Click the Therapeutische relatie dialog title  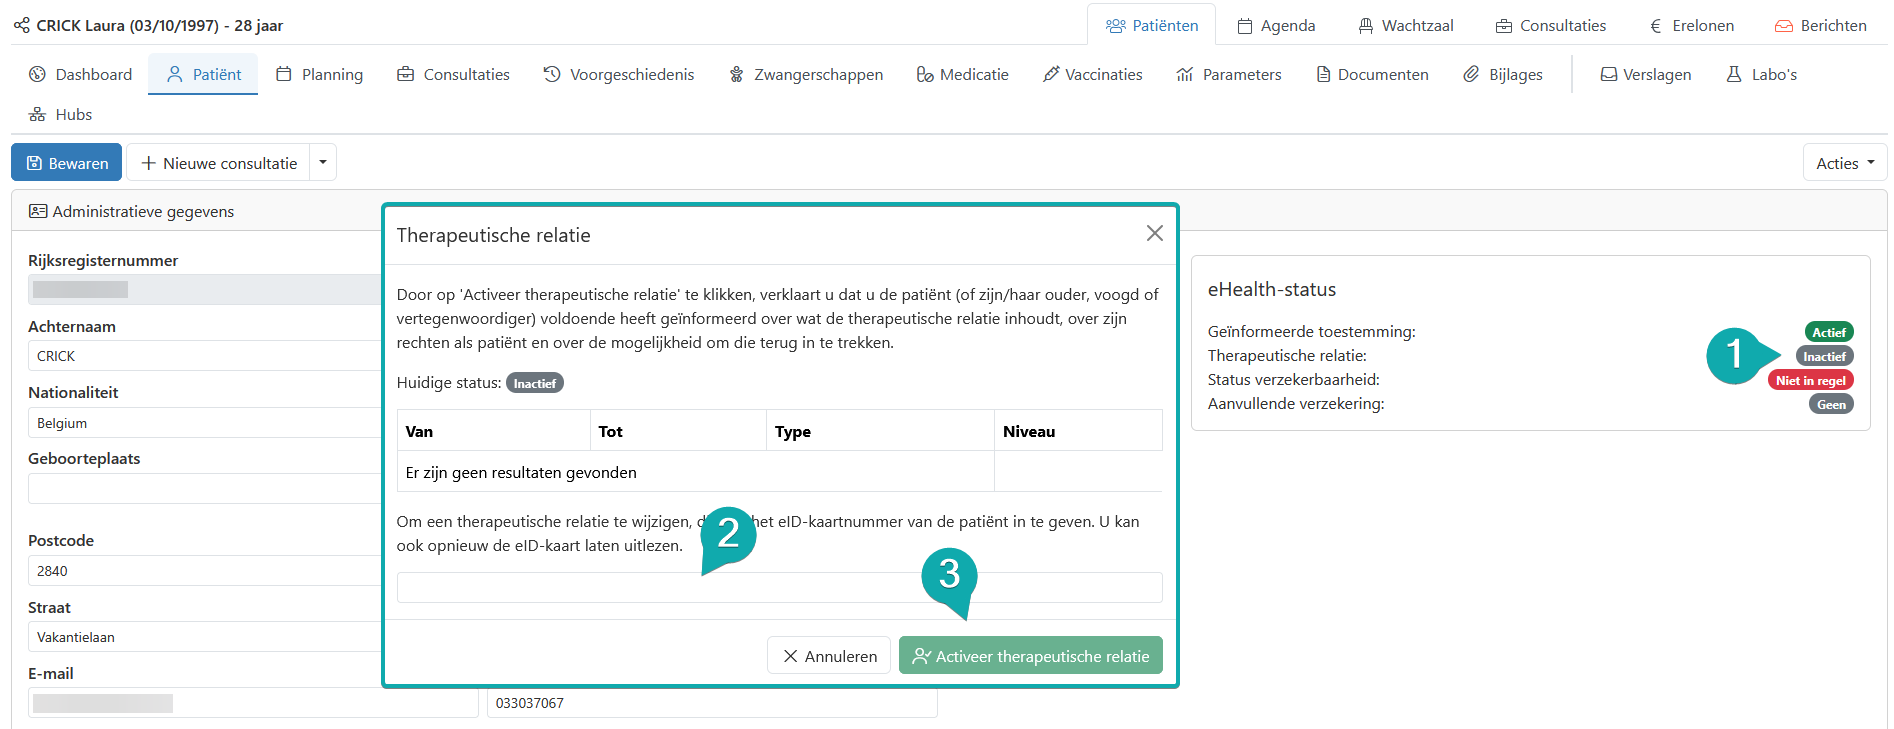coord(493,235)
